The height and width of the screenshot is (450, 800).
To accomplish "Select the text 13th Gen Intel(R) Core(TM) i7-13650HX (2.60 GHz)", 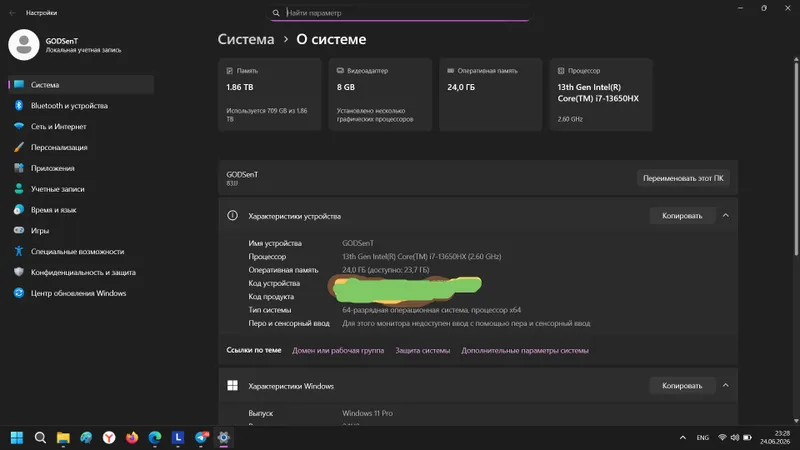I will (421, 257).
